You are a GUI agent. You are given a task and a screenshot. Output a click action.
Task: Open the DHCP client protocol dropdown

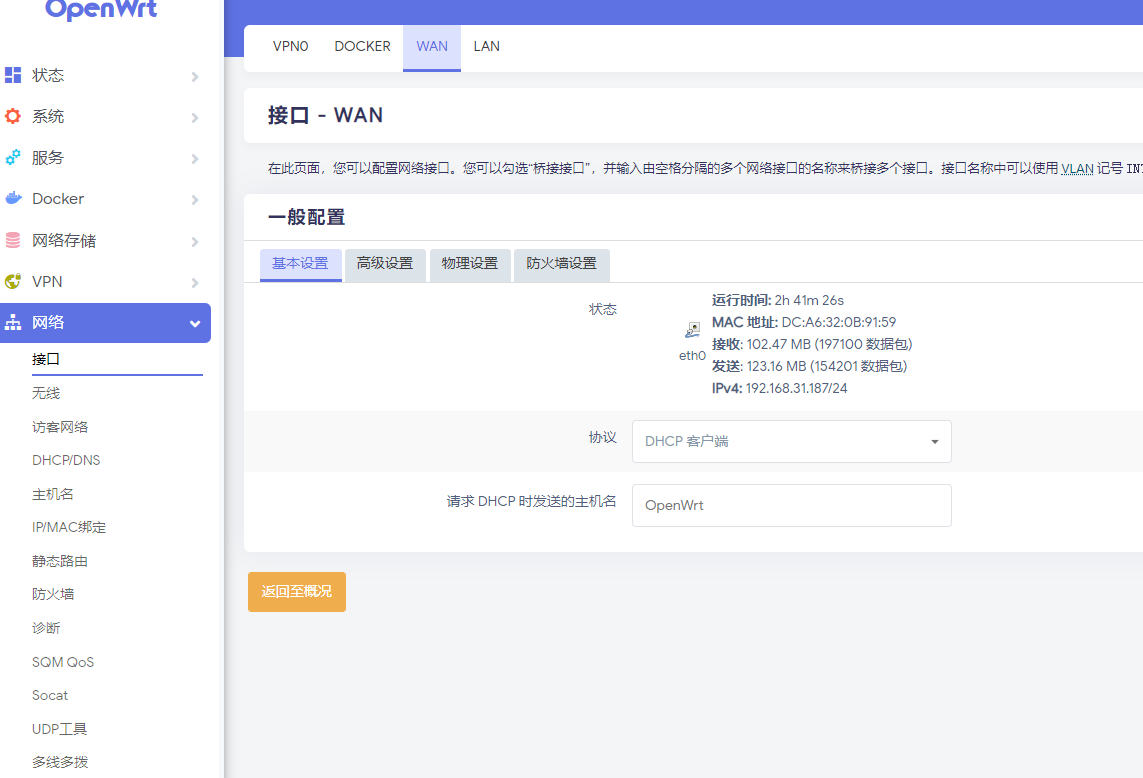pyautogui.click(x=791, y=441)
